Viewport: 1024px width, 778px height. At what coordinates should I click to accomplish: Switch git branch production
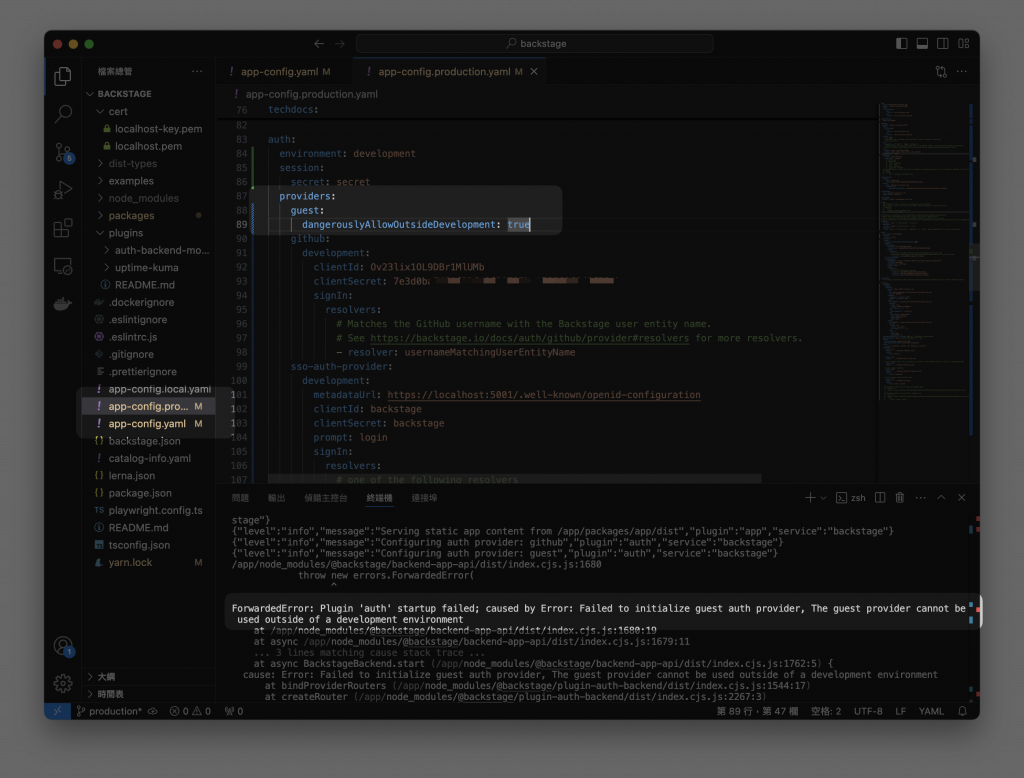point(109,711)
